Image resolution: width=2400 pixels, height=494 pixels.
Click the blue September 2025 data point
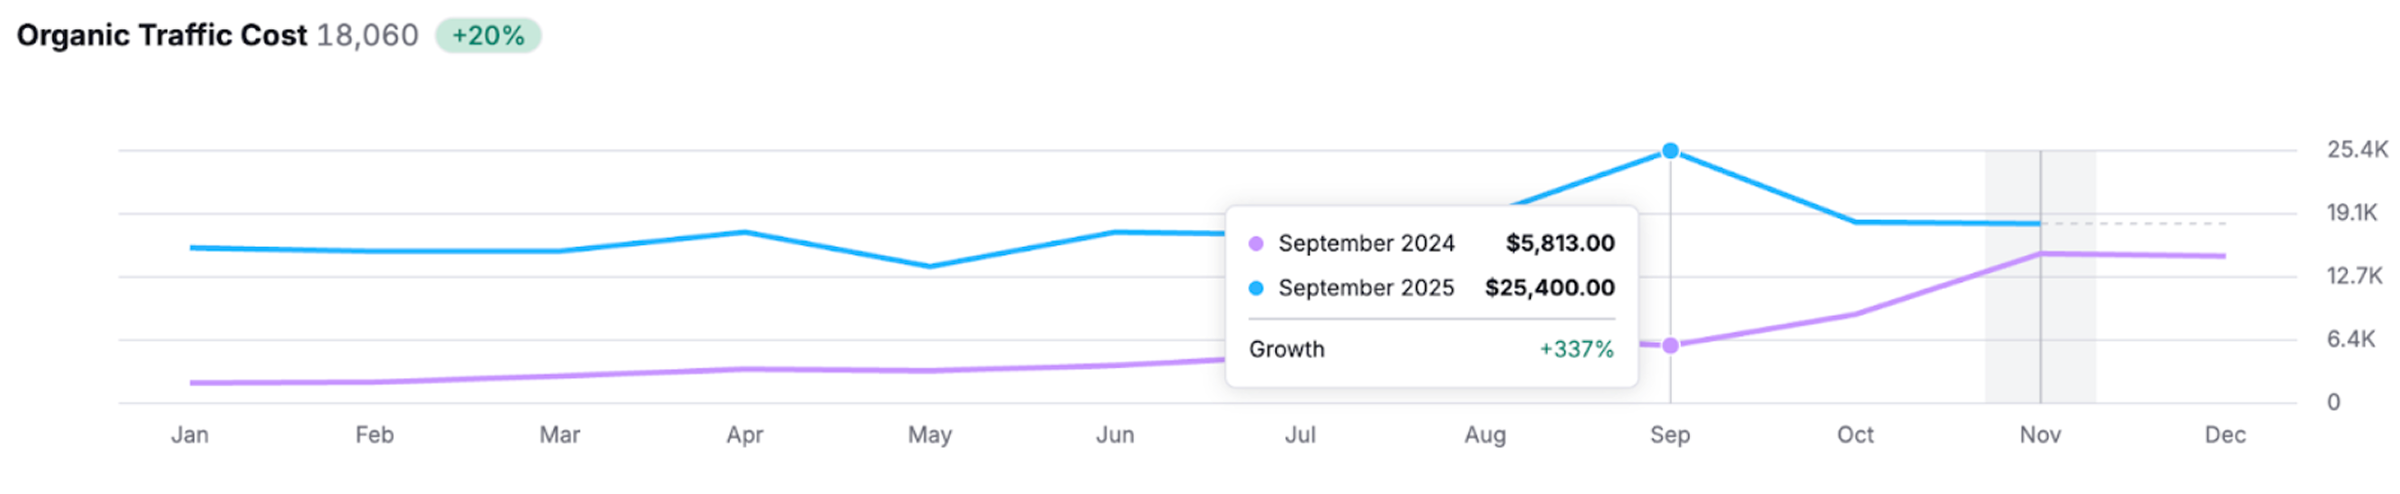1670,151
